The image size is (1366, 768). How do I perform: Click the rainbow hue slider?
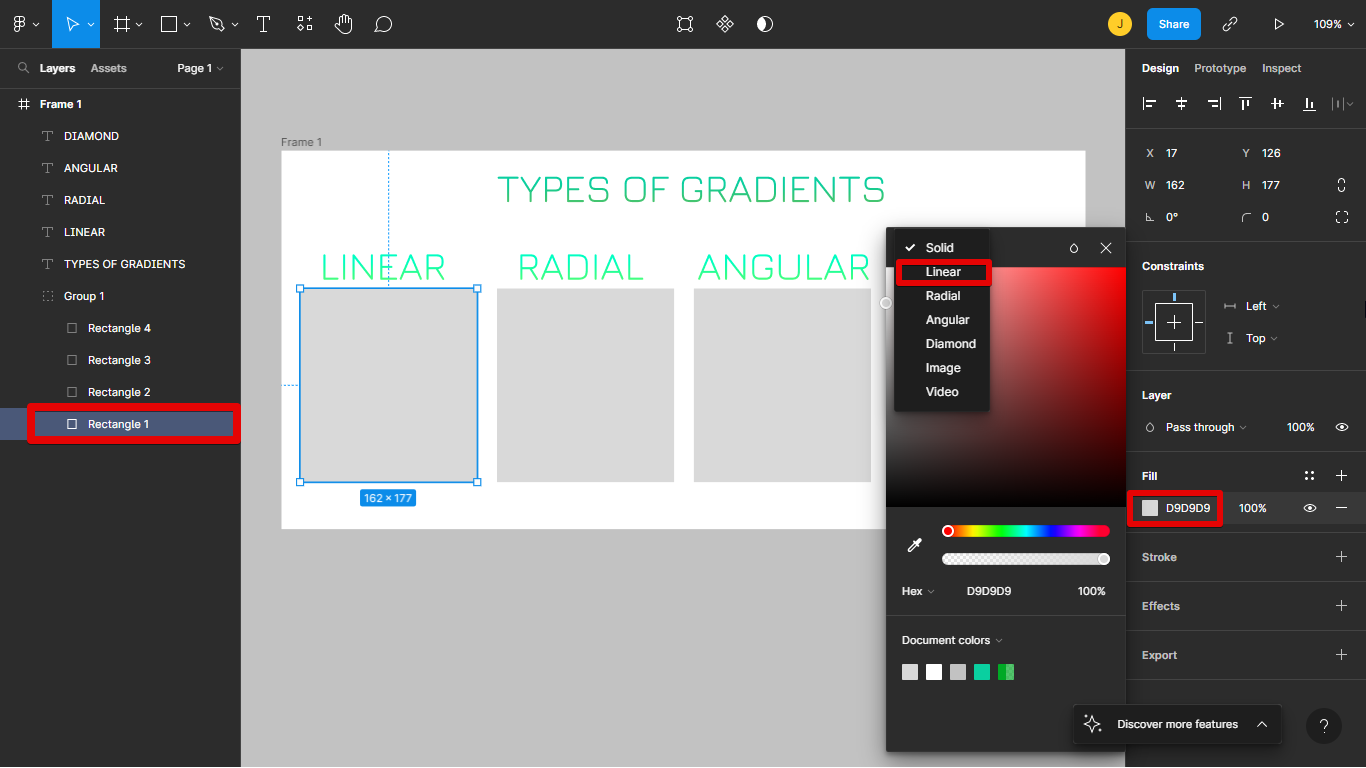pos(1026,531)
